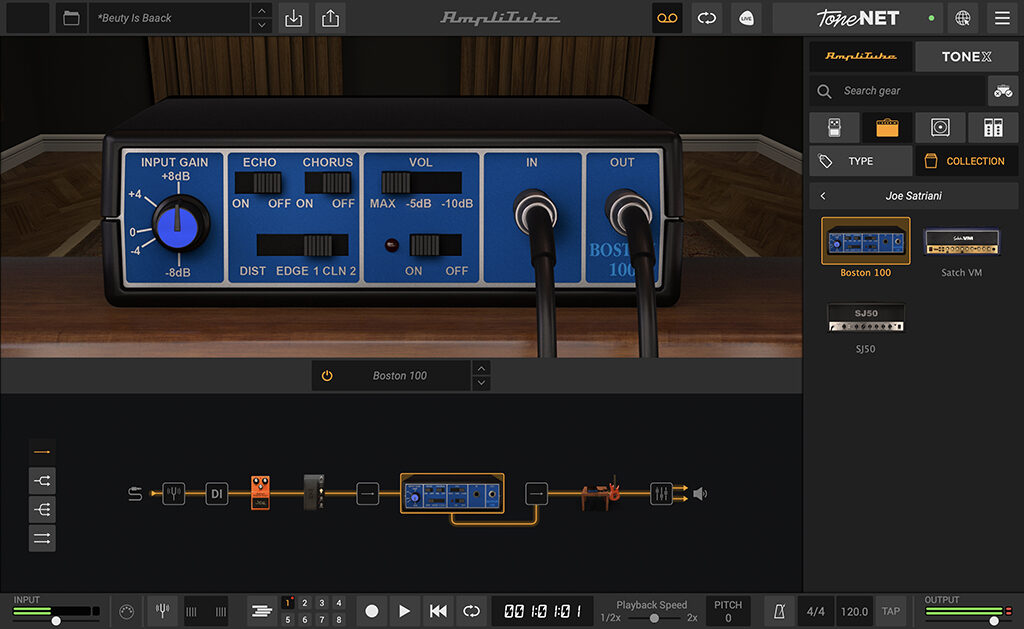This screenshot has width=1024, height=629.
Task: Collapse the Joe Satriani collection with back chevron
Action: [x=824, y=196]
